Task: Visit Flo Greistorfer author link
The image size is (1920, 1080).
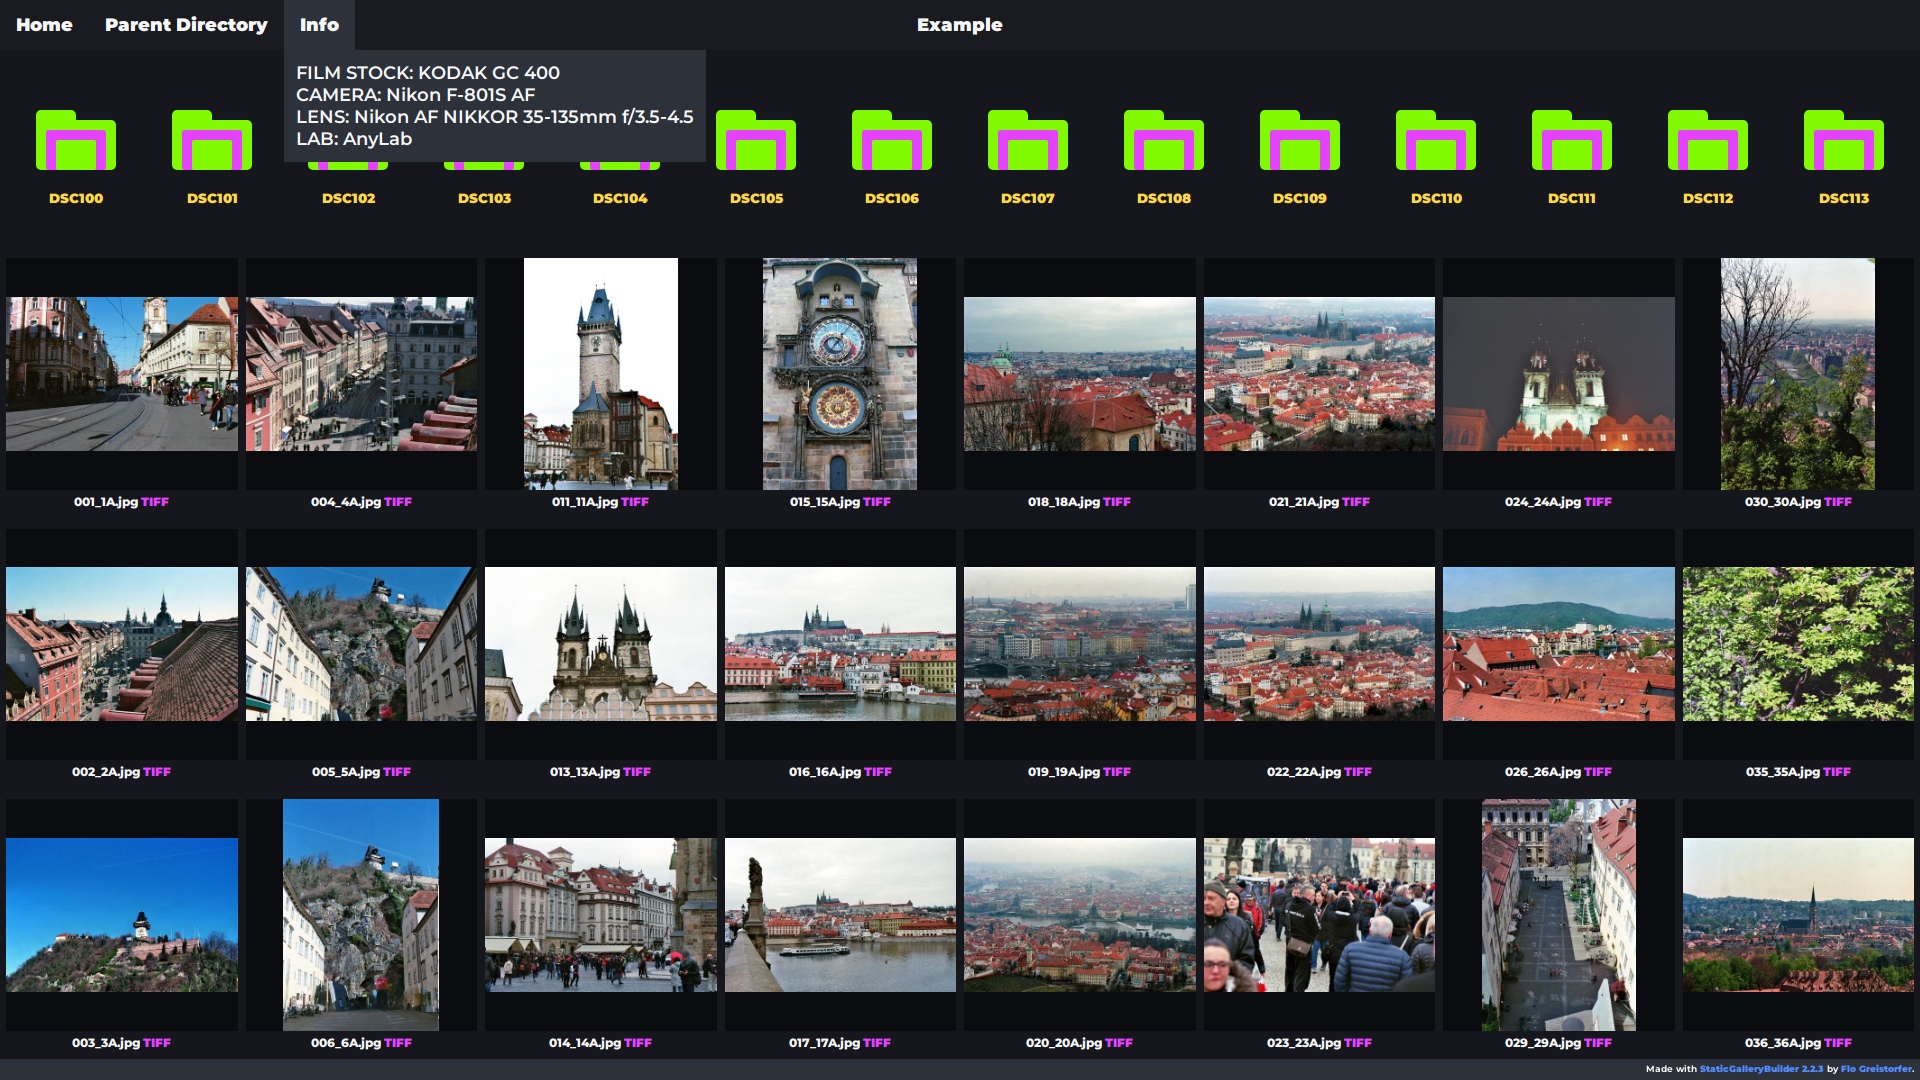Action: [x=1876, y=1069]
